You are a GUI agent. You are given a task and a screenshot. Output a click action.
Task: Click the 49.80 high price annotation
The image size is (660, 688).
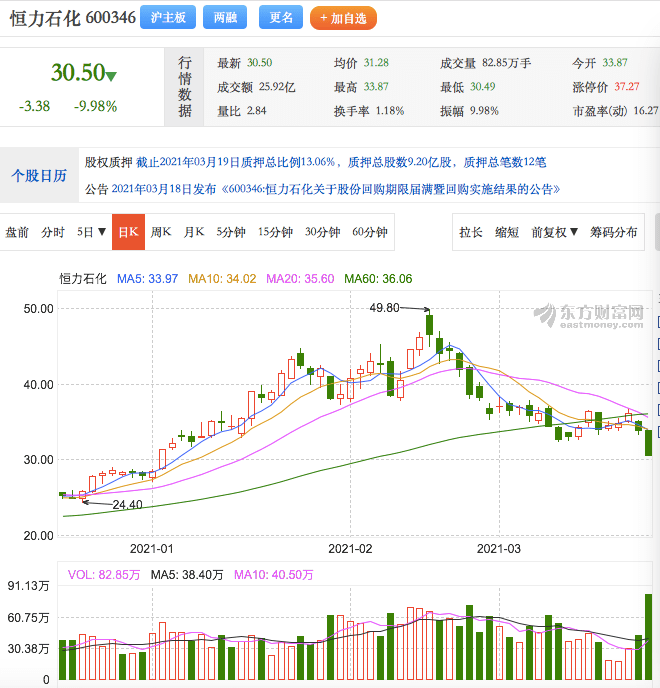(x=384, y=308)
